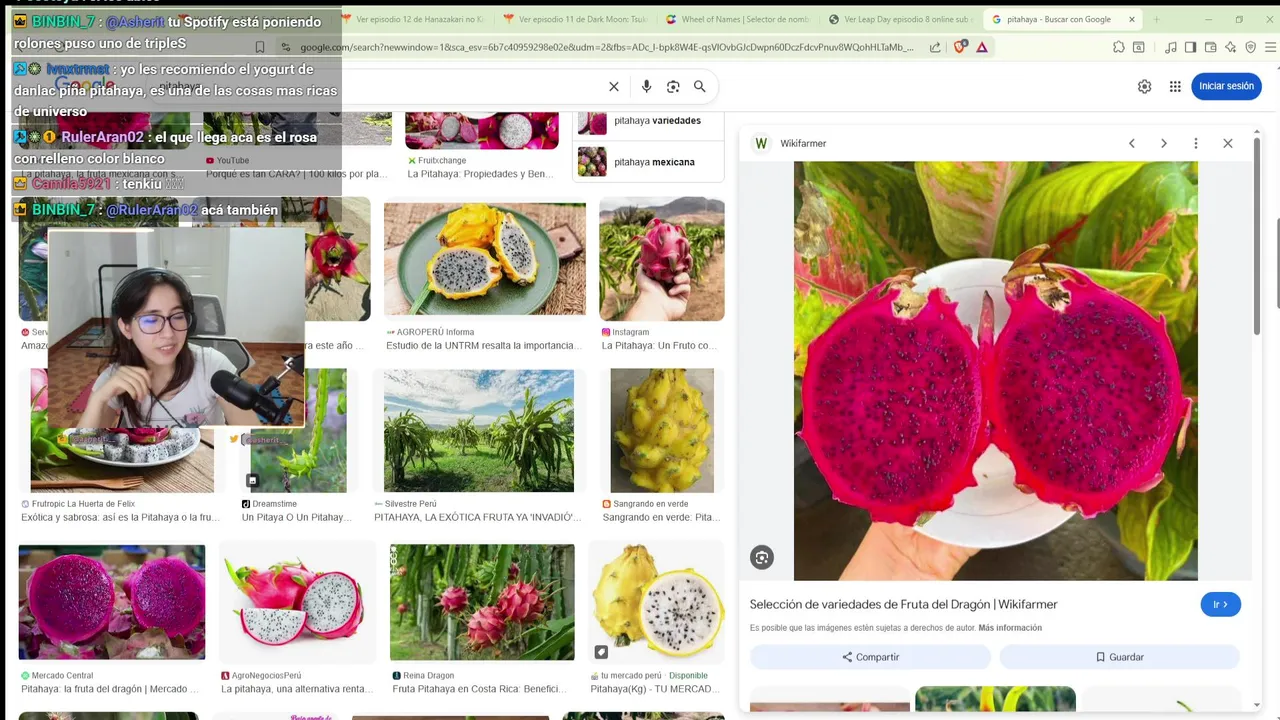1280x720 pixels.
Task: Switch to Wheel of Names tab
Action: (x=738, y=19)
